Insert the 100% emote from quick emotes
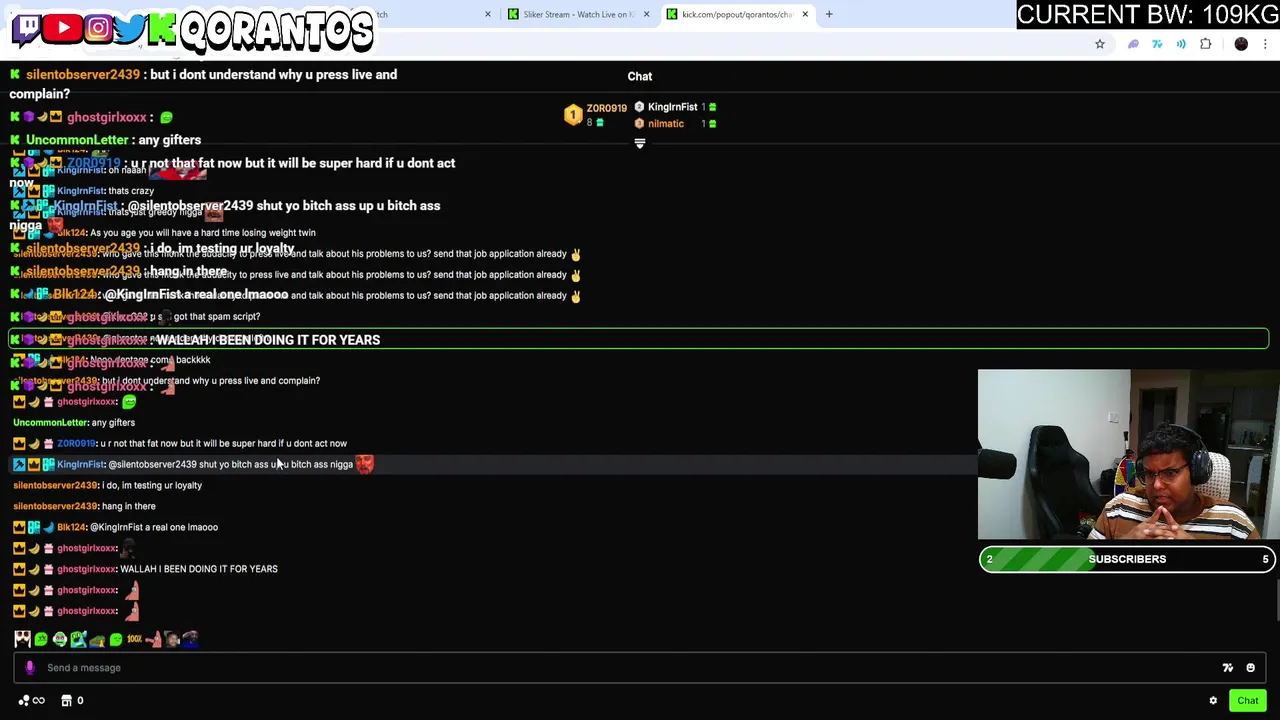Viewport: 1280px width, 720px height. pyautogui.click(x=134, y=639)
